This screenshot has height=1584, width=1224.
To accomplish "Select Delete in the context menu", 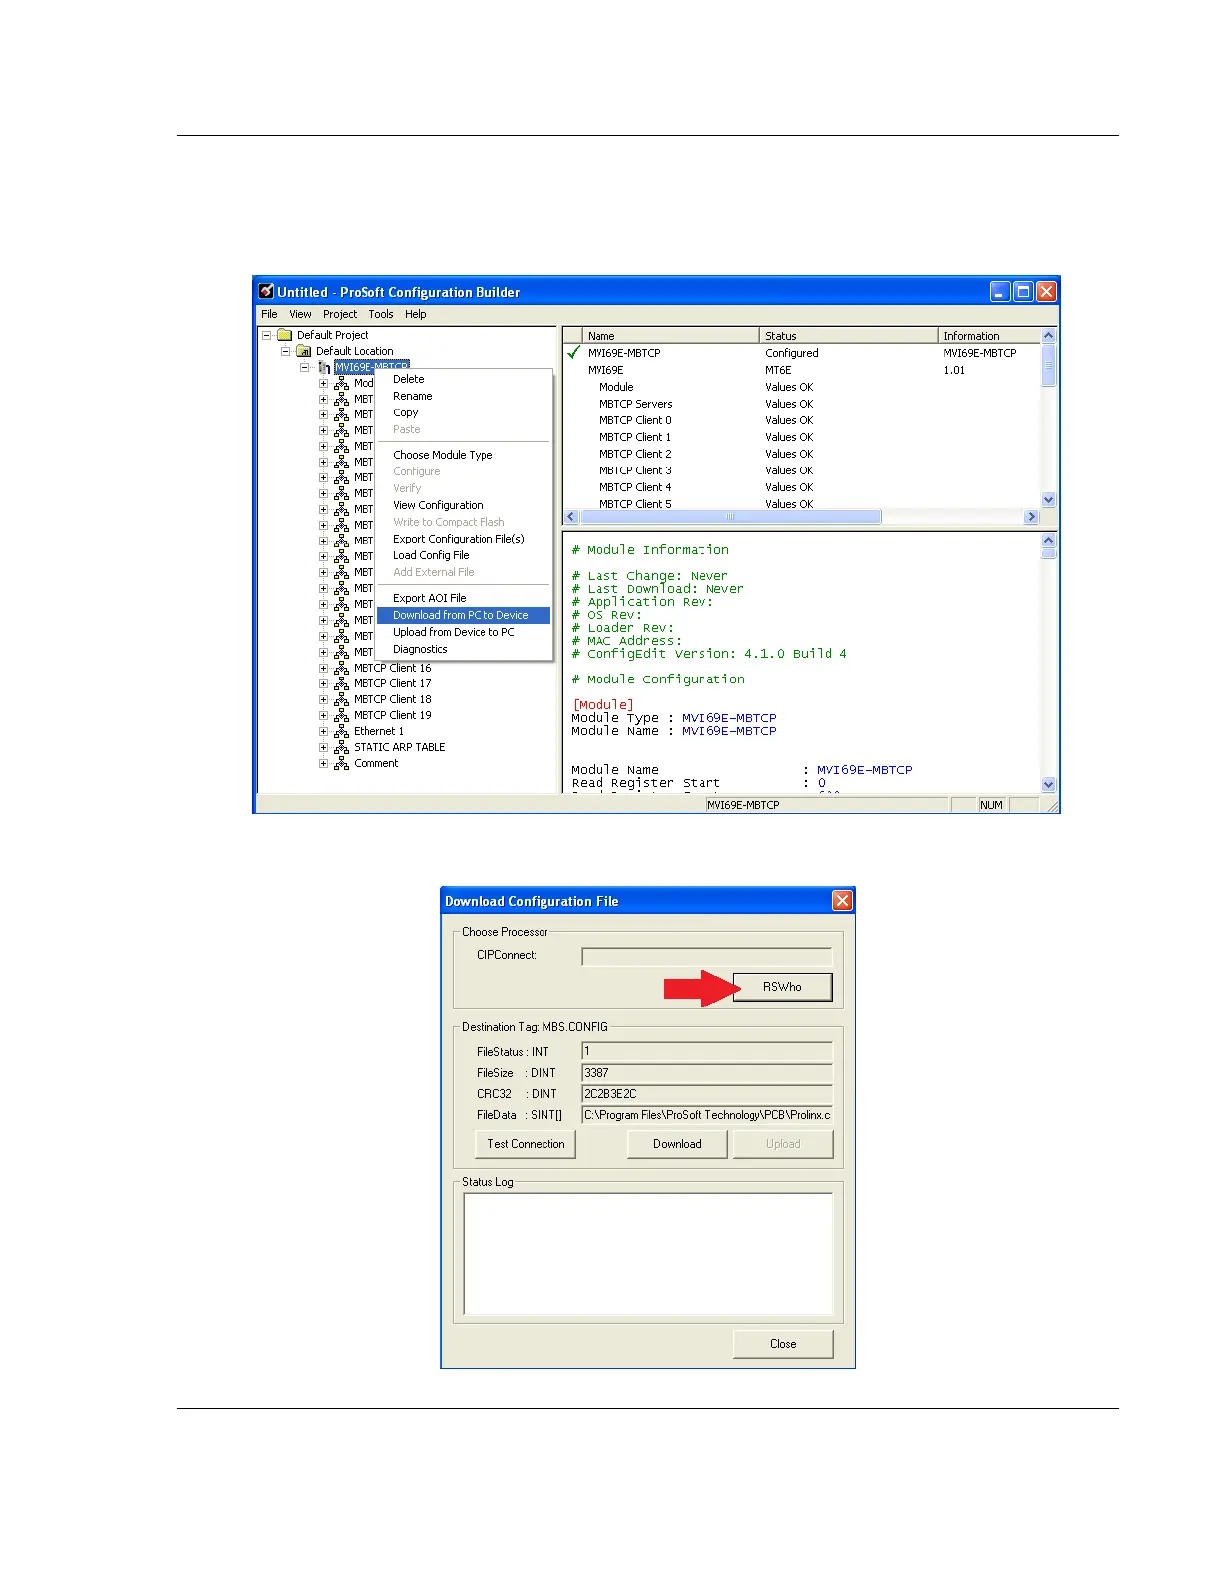I will (x=463, y=379).
